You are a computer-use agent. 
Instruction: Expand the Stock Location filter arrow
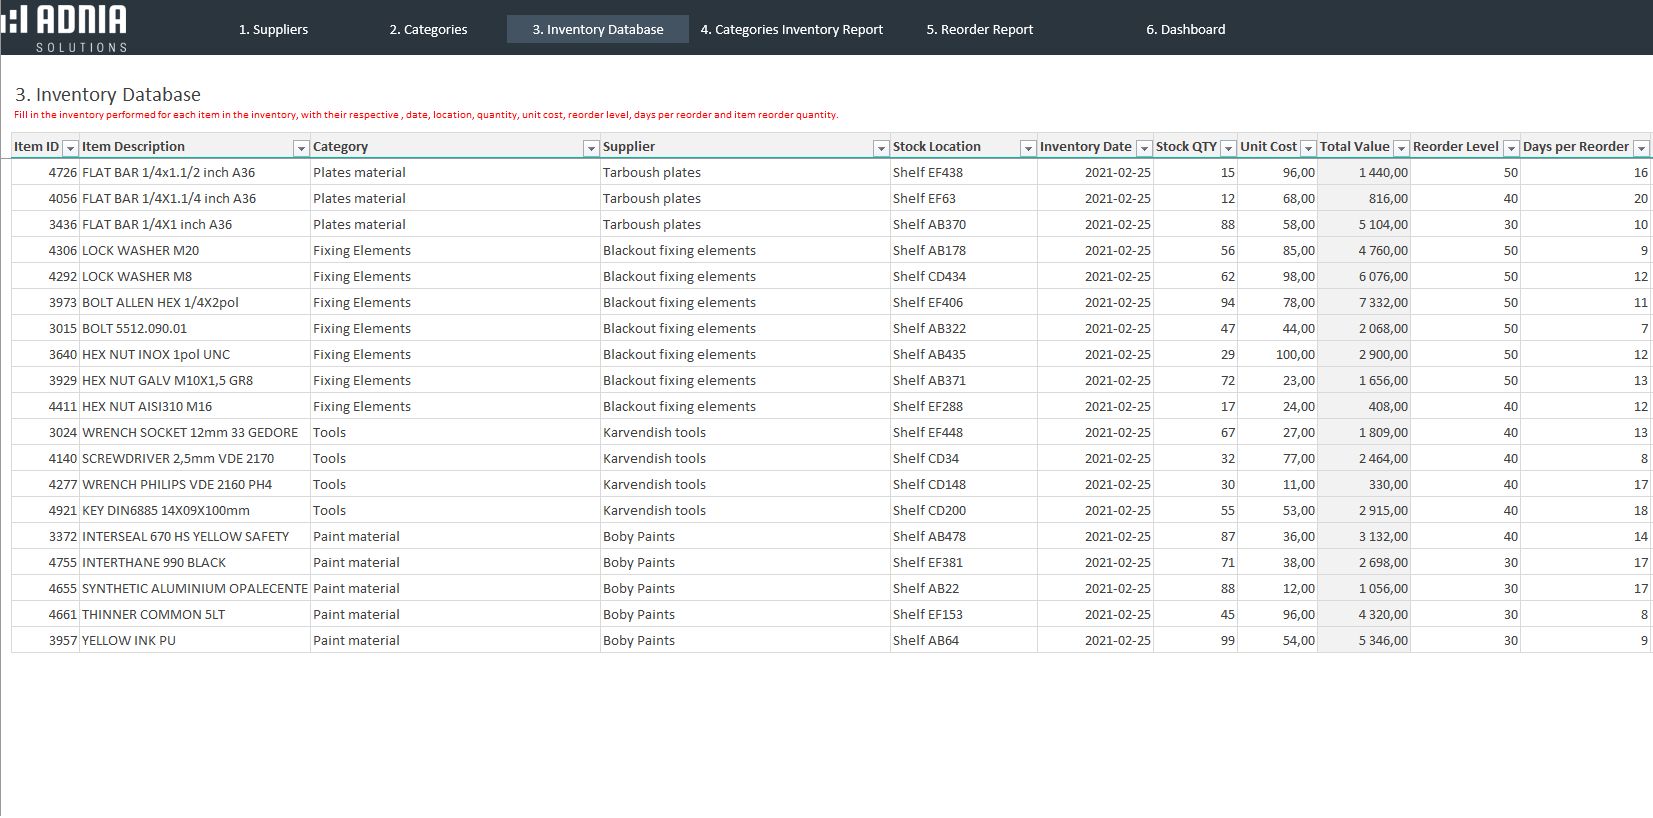coord(1027,148)
